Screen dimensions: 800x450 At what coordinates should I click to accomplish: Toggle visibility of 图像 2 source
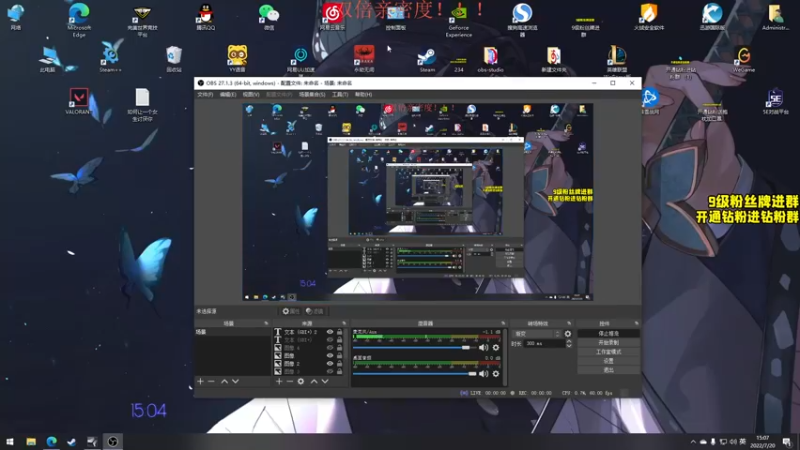tap(330, 364)
